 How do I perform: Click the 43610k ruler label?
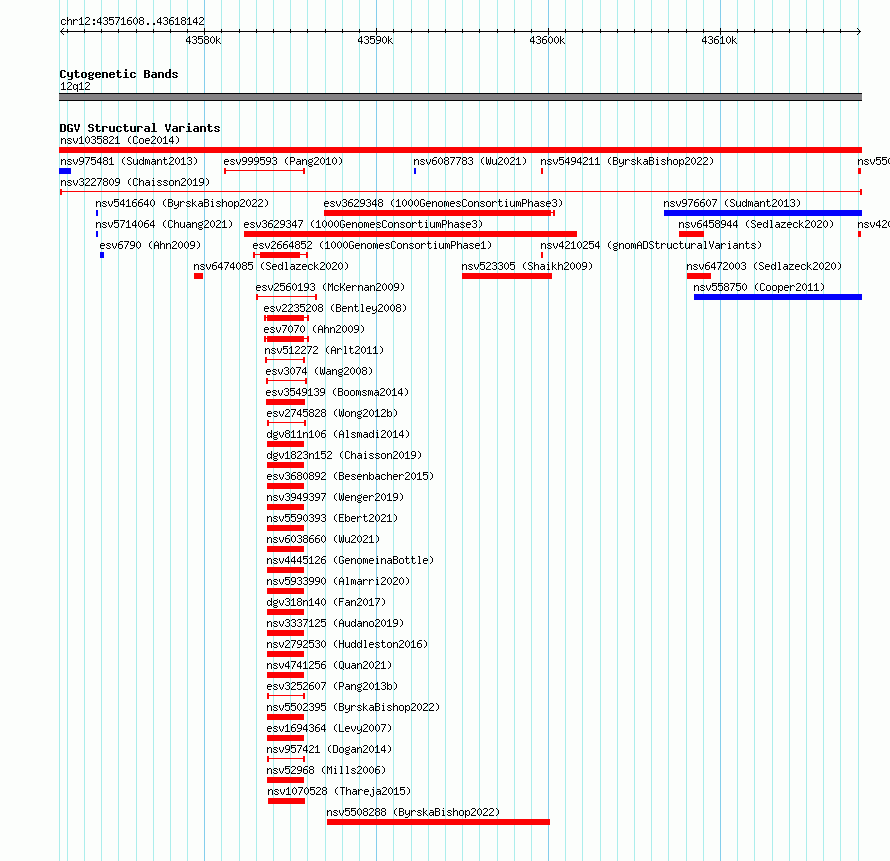click(x=719, y=40)
